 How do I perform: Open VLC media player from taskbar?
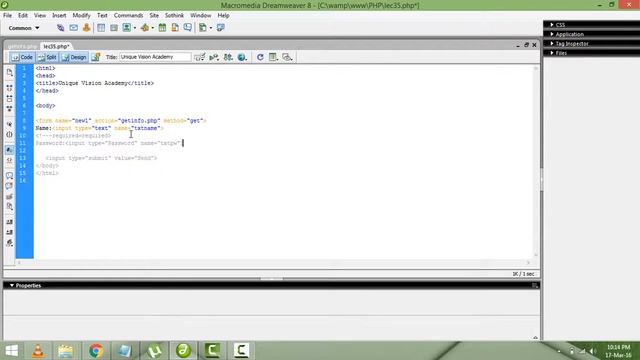point(38,351)
